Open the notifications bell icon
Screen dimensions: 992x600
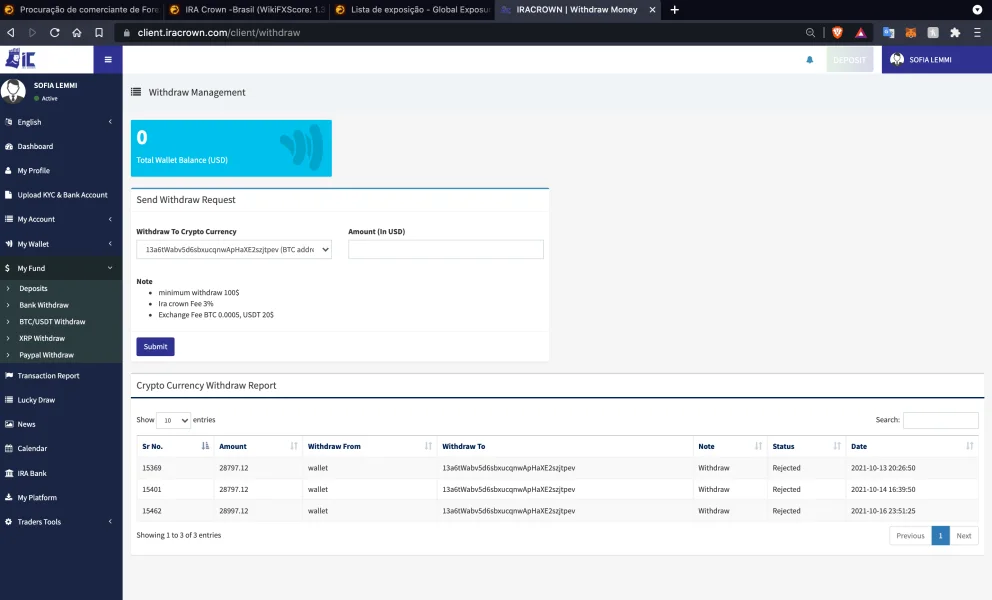809,60
